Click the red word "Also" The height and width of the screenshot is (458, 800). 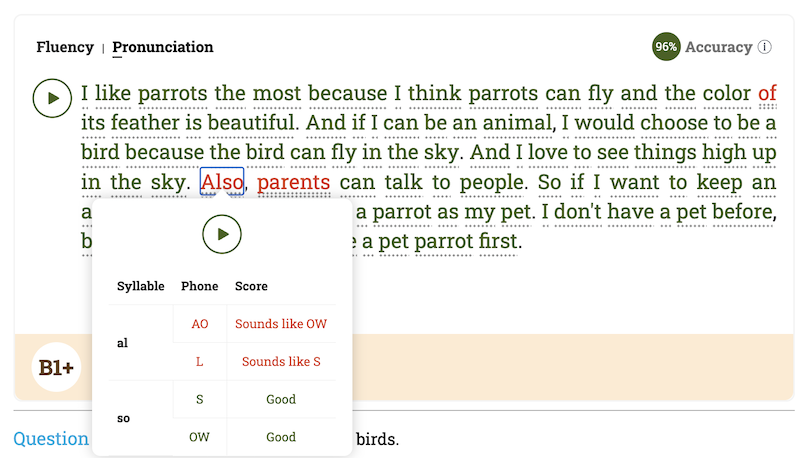click(222, 183)
